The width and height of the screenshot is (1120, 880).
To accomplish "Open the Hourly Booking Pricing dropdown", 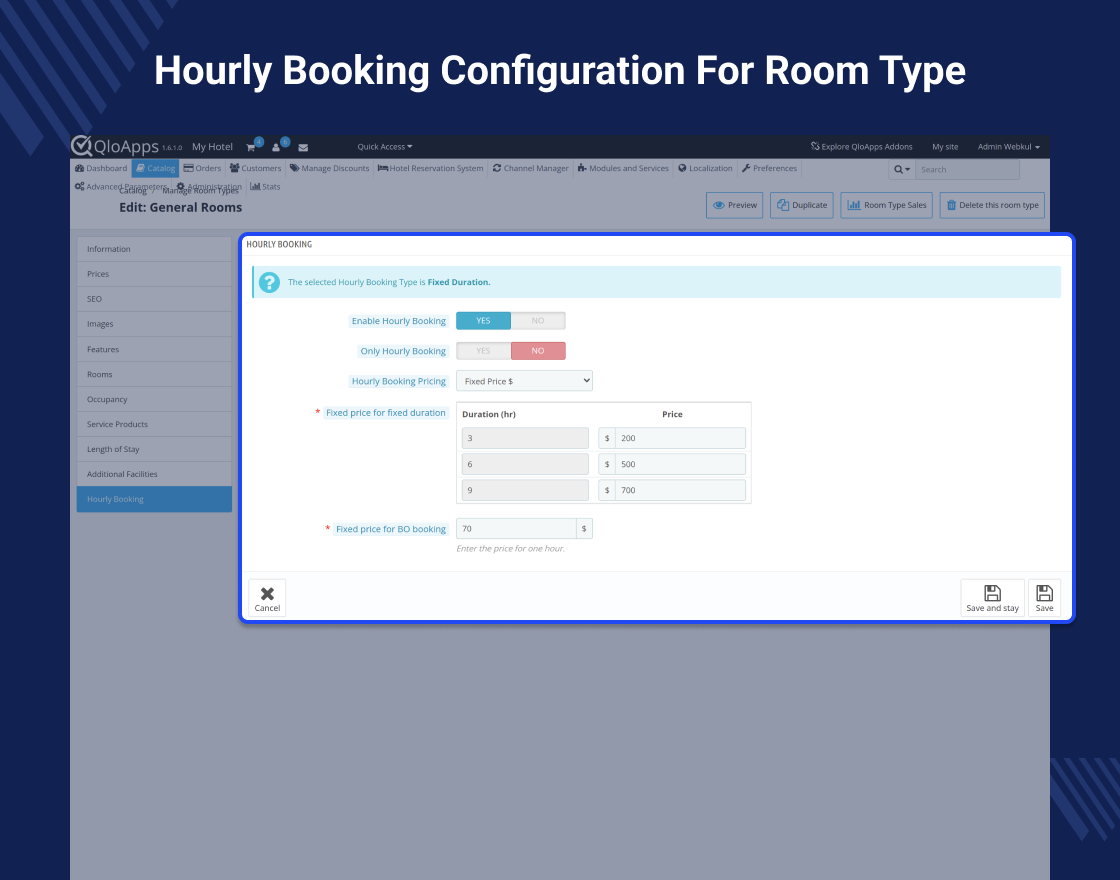I will tap(524, 380).
